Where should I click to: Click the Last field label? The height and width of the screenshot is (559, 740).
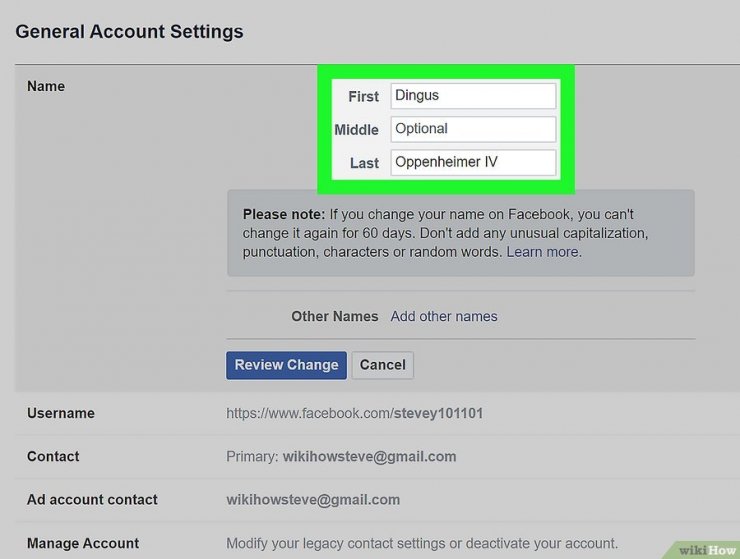(364, 162)
